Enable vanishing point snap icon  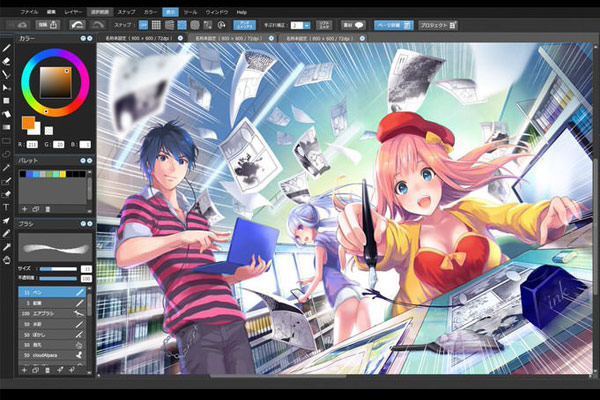tap(182, 25)
